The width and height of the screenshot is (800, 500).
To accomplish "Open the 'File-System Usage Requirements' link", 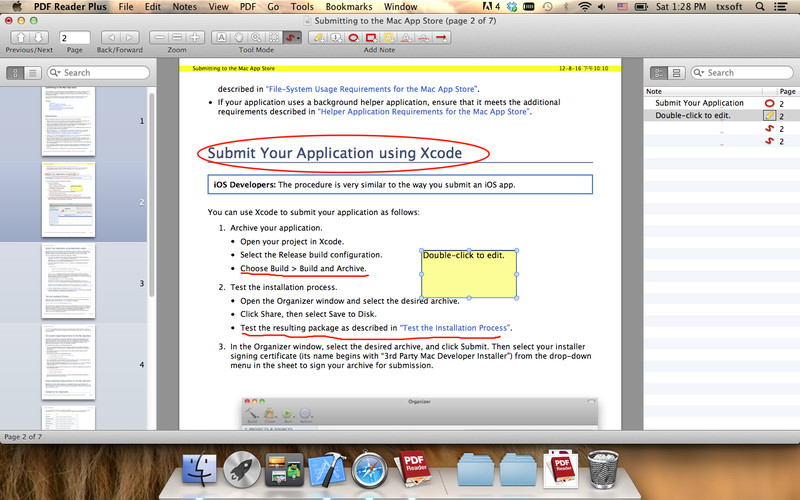I will pyautogui.click(x=371, y=89).
